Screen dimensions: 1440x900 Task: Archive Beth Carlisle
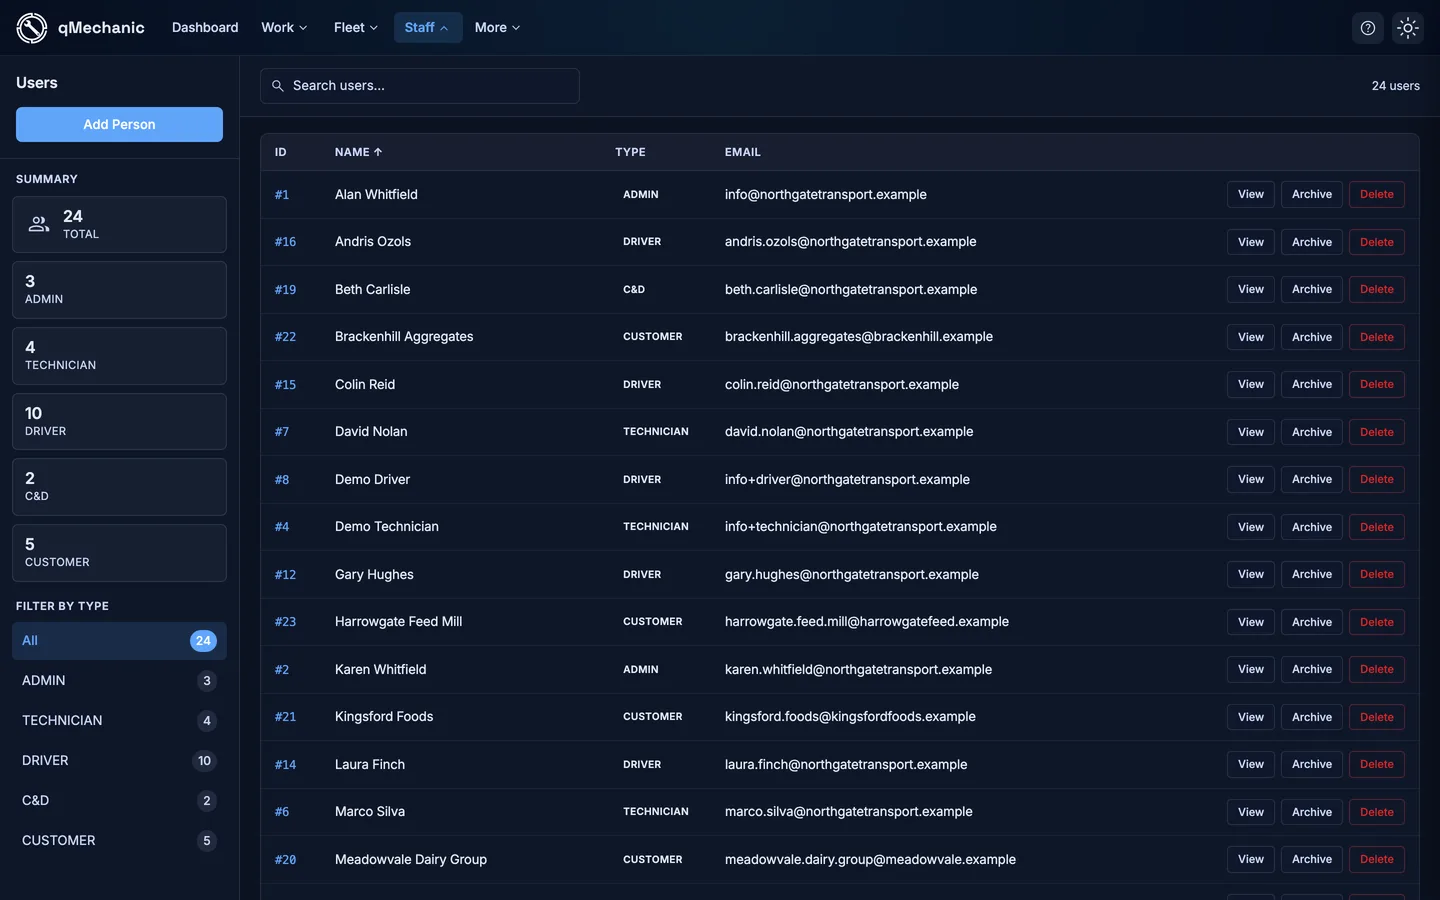point(1312,290)
